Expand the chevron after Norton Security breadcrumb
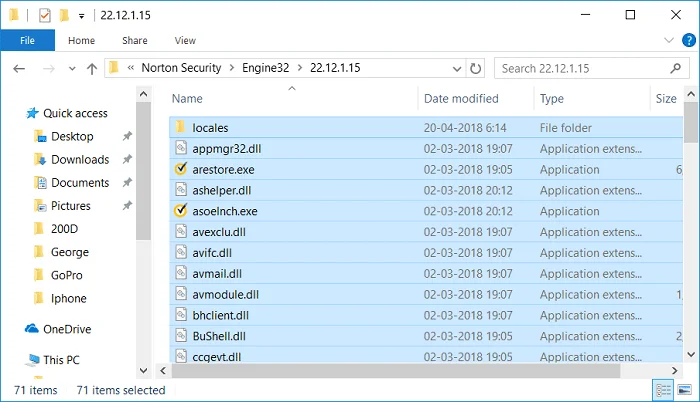 232,68
